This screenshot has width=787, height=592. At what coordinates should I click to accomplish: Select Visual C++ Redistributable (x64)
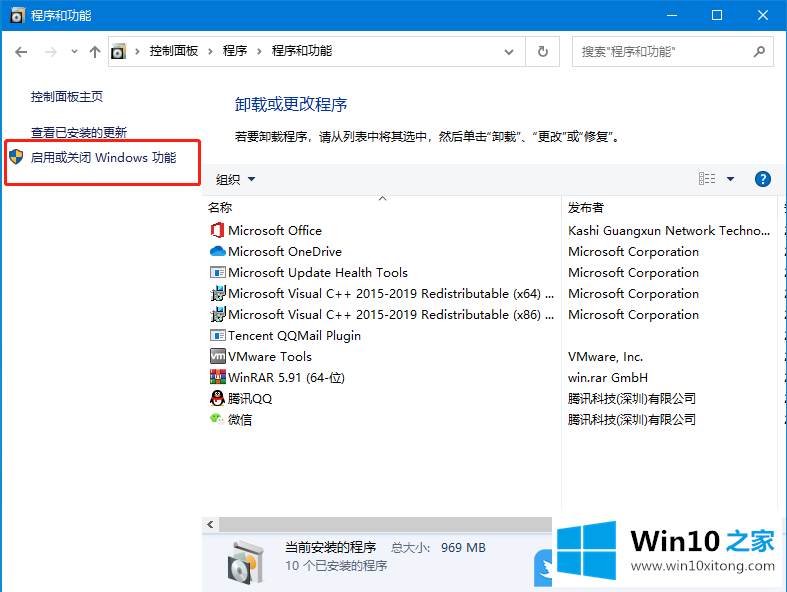click(390, 294)
